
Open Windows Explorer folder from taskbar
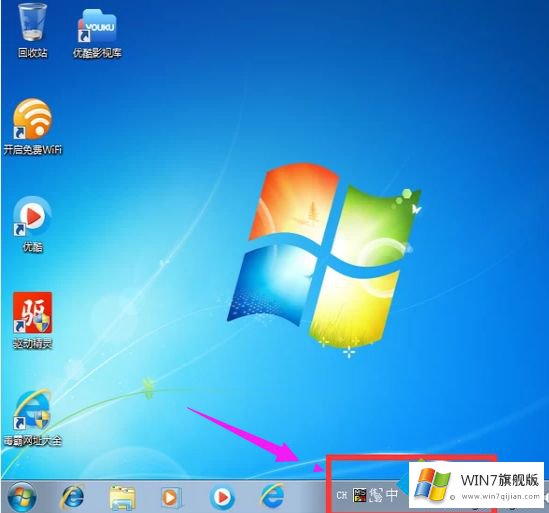tap(122, 497)
